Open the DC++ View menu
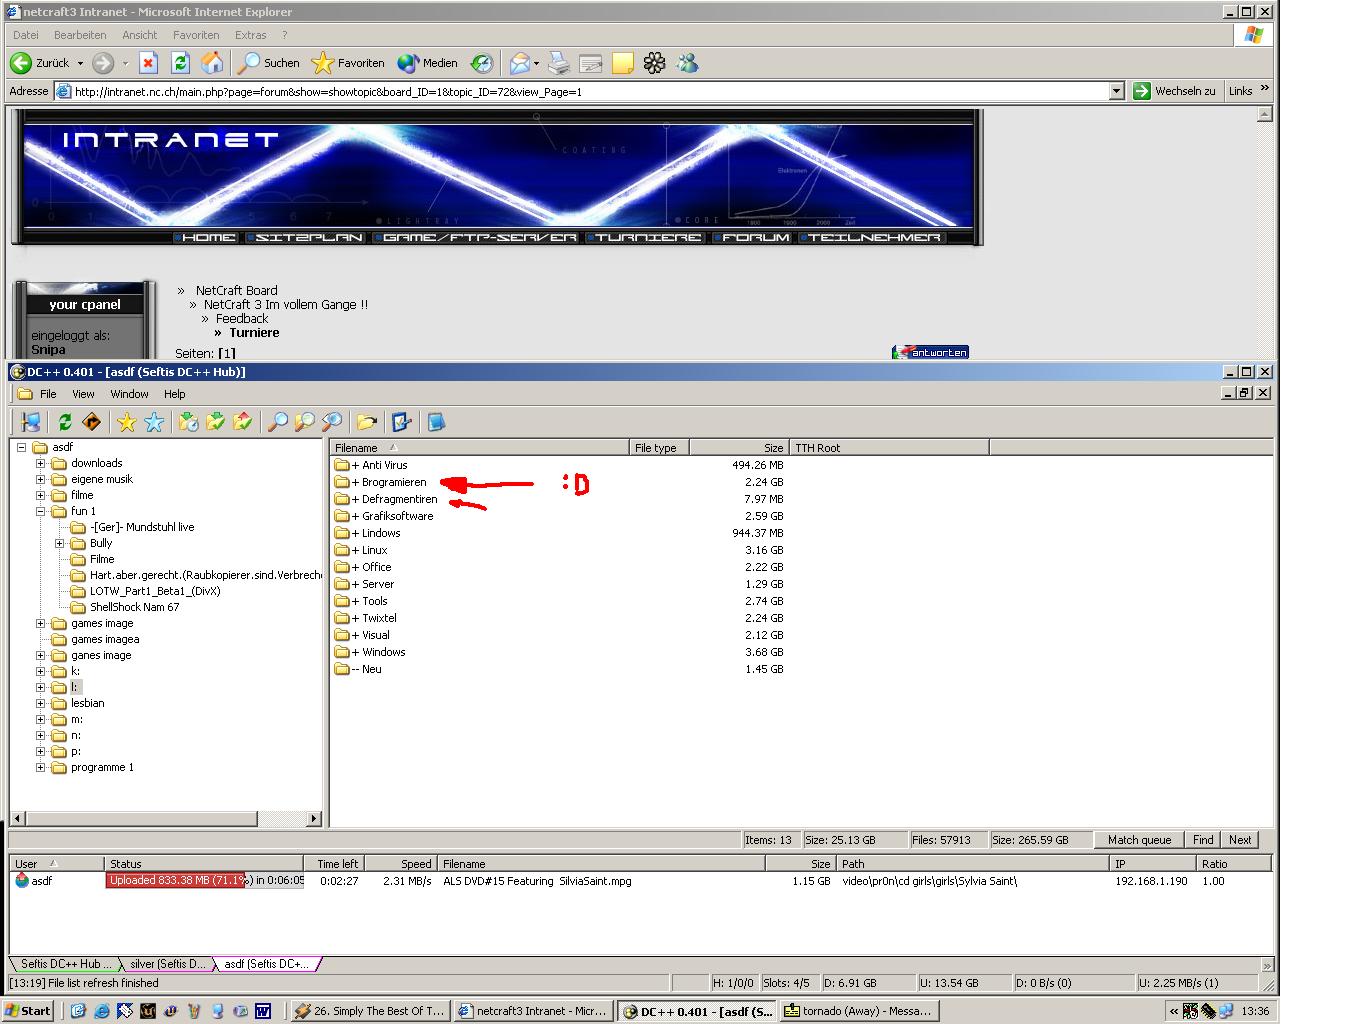 83,394
